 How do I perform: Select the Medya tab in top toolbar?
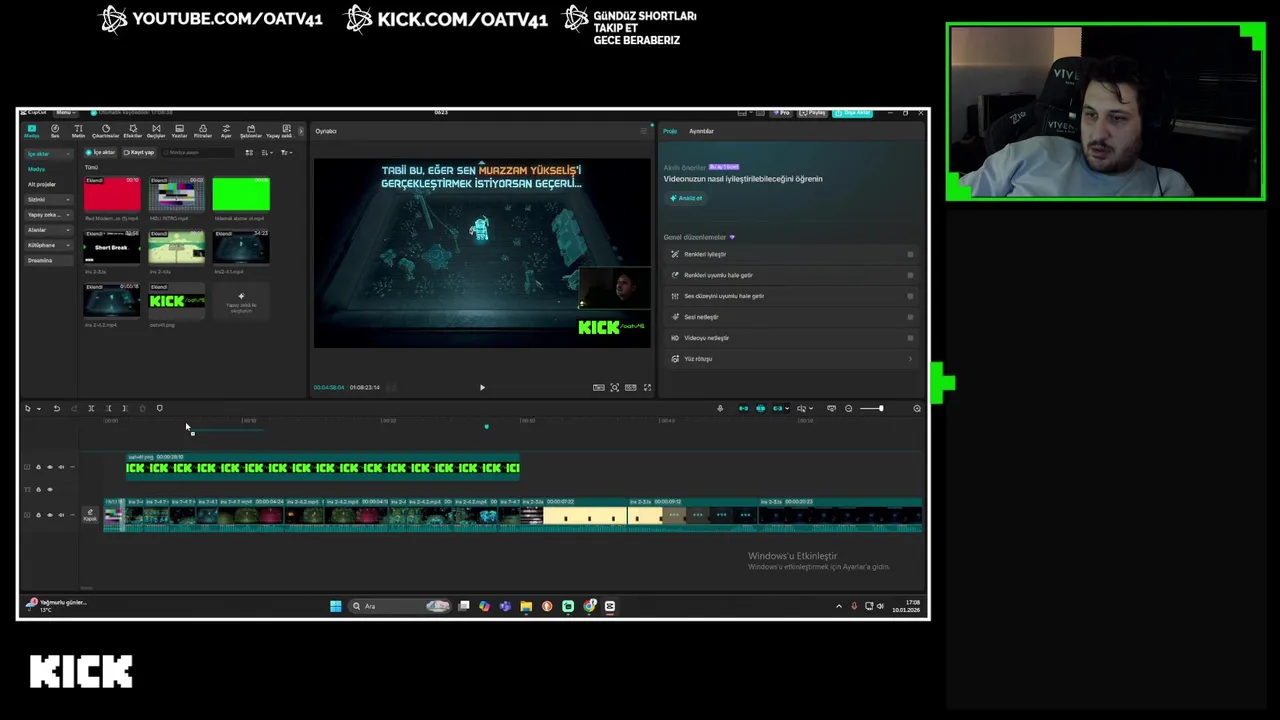pyautogui.click(x=32, y=131)
